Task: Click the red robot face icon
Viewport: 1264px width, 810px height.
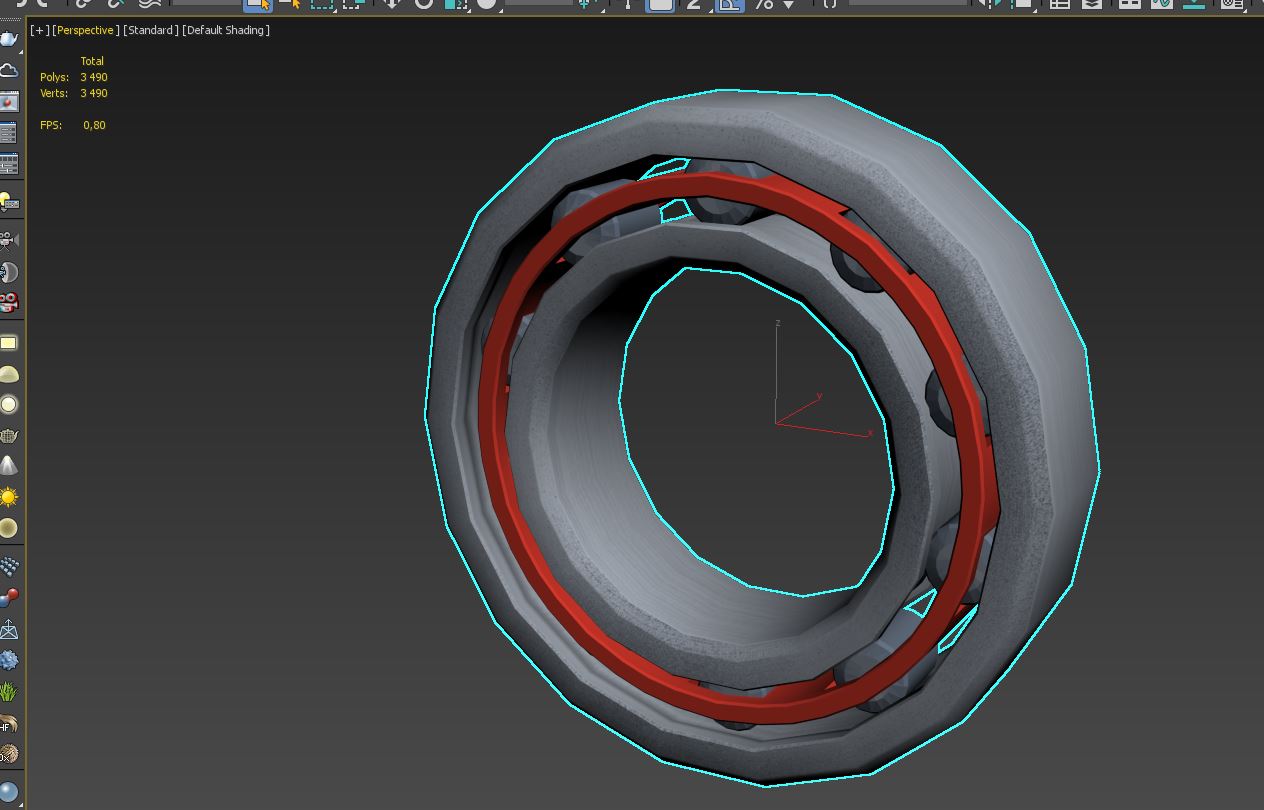Action: (x=9, y=301)
